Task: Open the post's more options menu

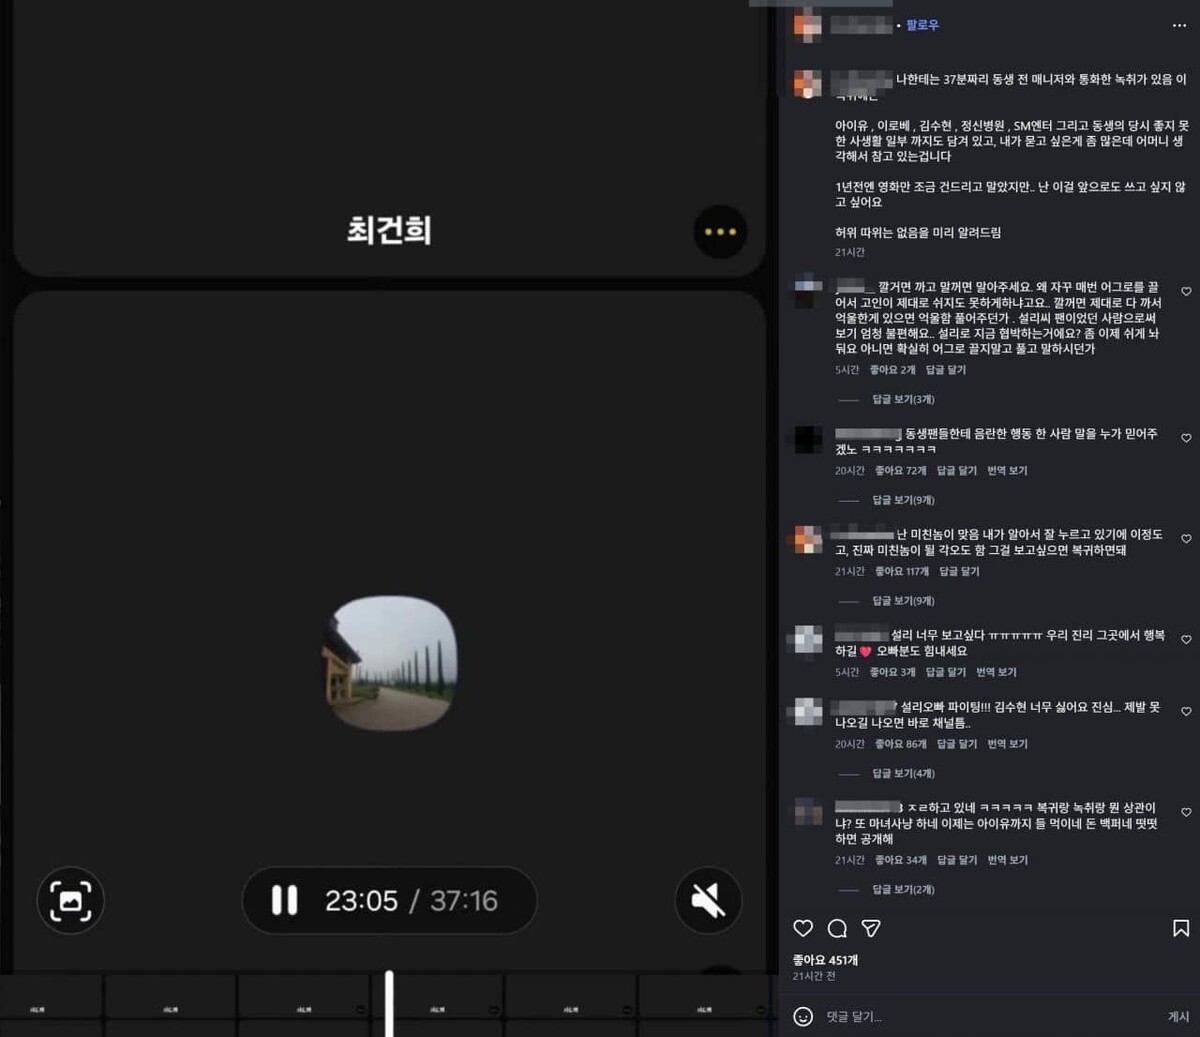Action: (x=1179, y=25)
